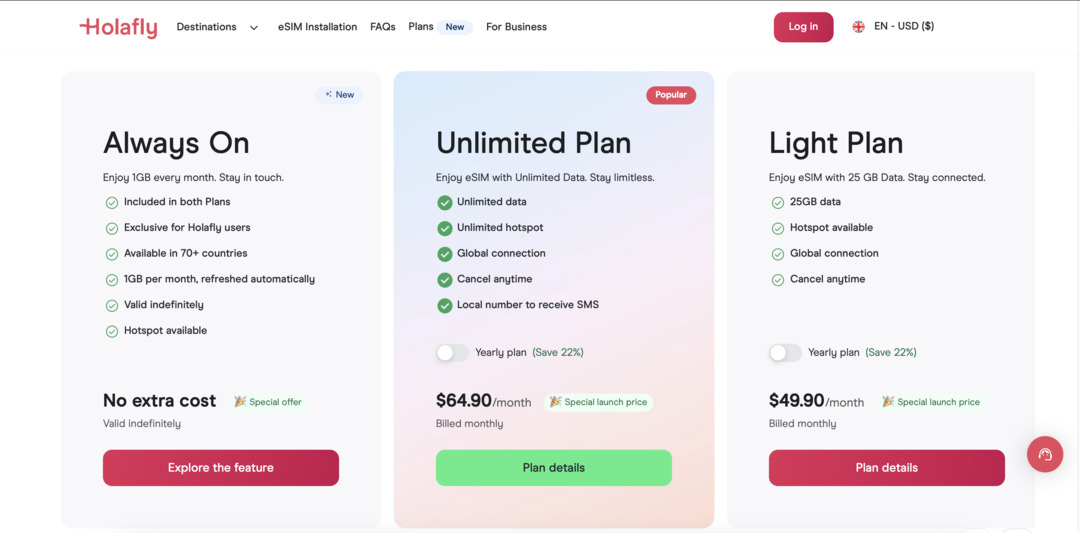Click the chevron arrow next to Destinations
Image resolution: width=1080 pixels, height=533 pixels.
254,28
